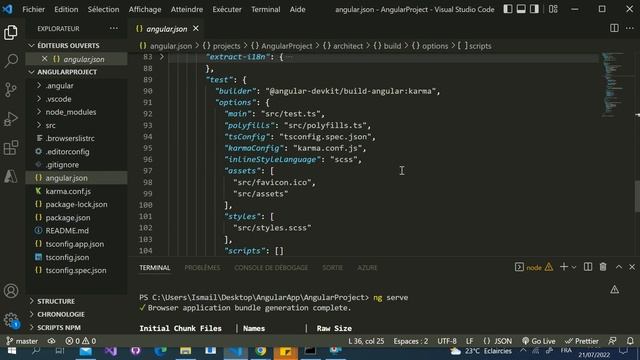Viewport: 640px width, 360px height.
Task: Open the Fichier menu
Action: click(x=33, y=9)
